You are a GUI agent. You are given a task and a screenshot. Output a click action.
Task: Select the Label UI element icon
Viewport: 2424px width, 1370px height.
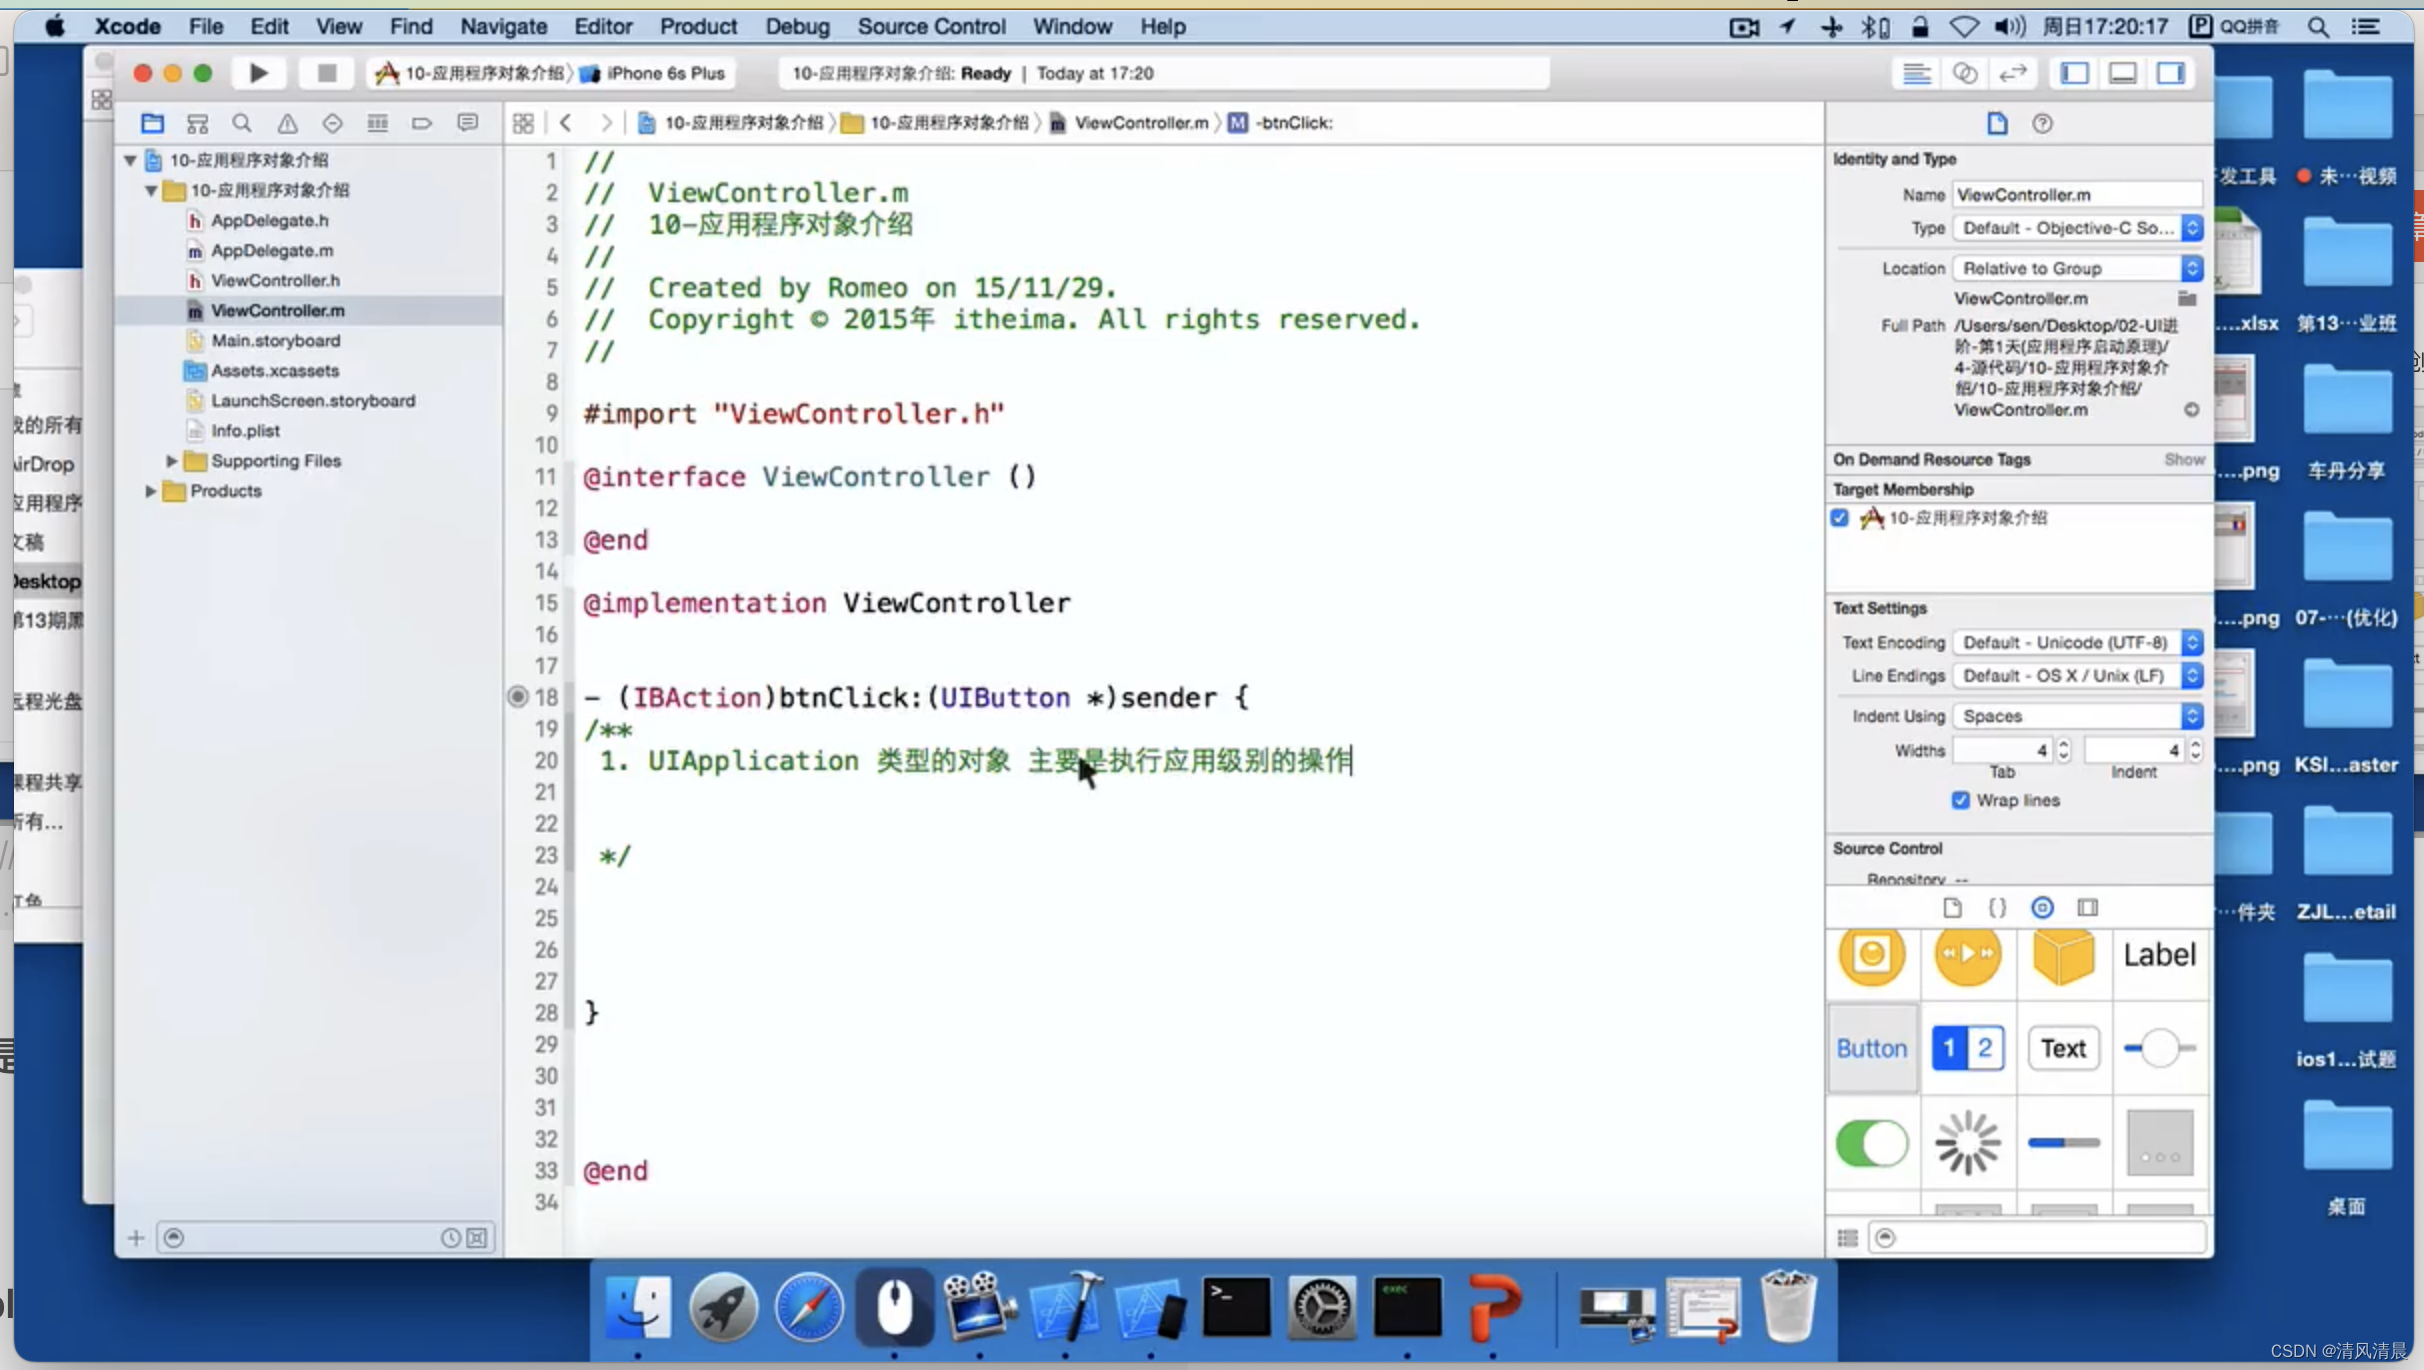pos(2158,954)
